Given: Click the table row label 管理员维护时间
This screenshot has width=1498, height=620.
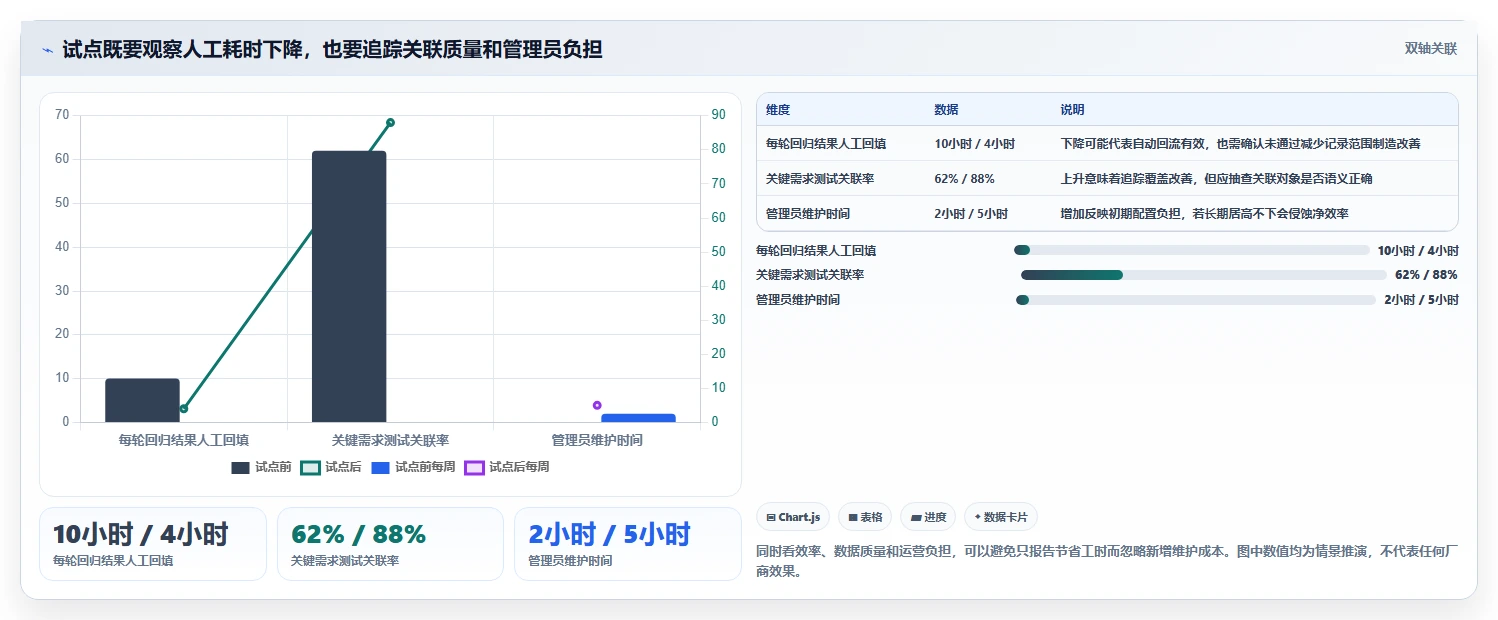Looking at the screenshot, I should 808,214.
